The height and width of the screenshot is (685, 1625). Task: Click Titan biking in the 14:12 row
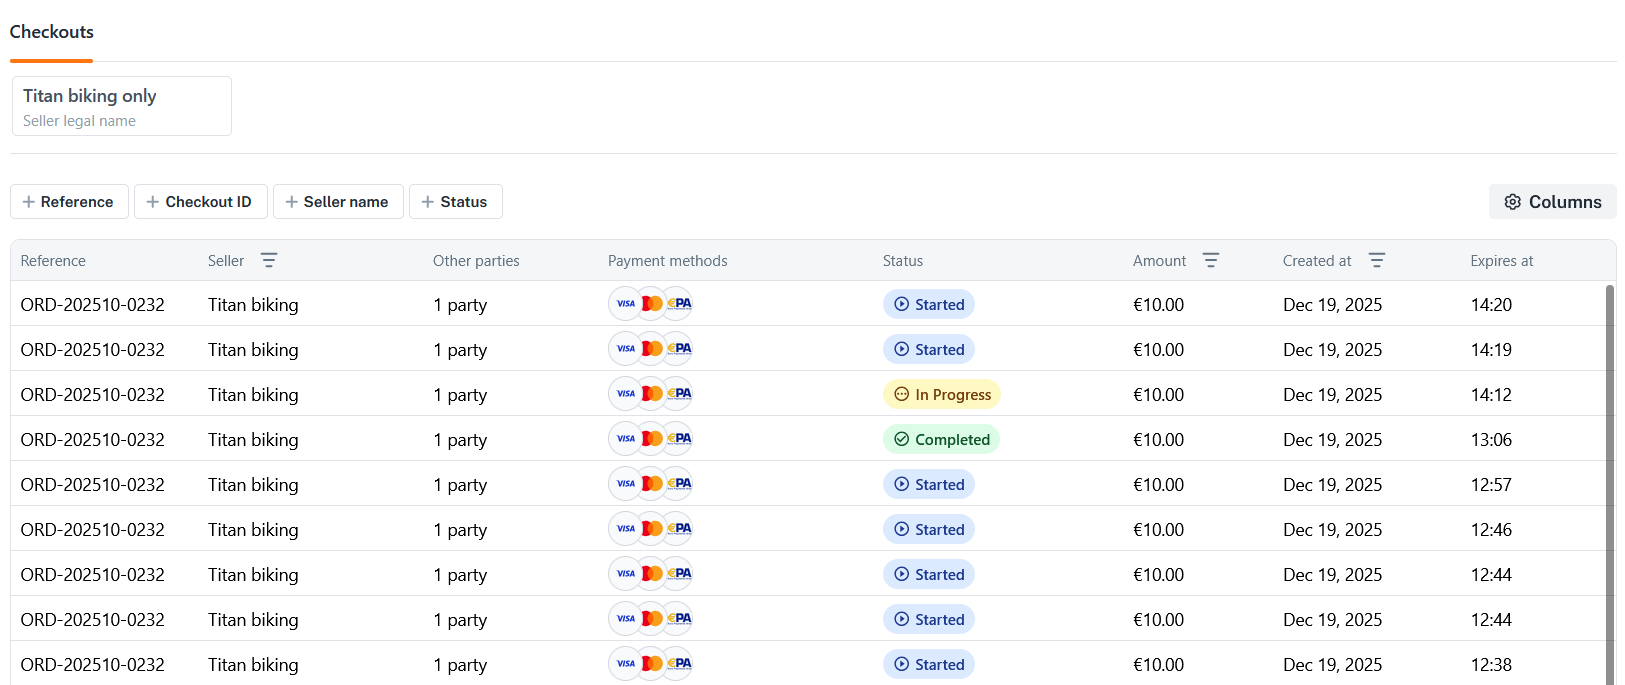pos(253,394)
